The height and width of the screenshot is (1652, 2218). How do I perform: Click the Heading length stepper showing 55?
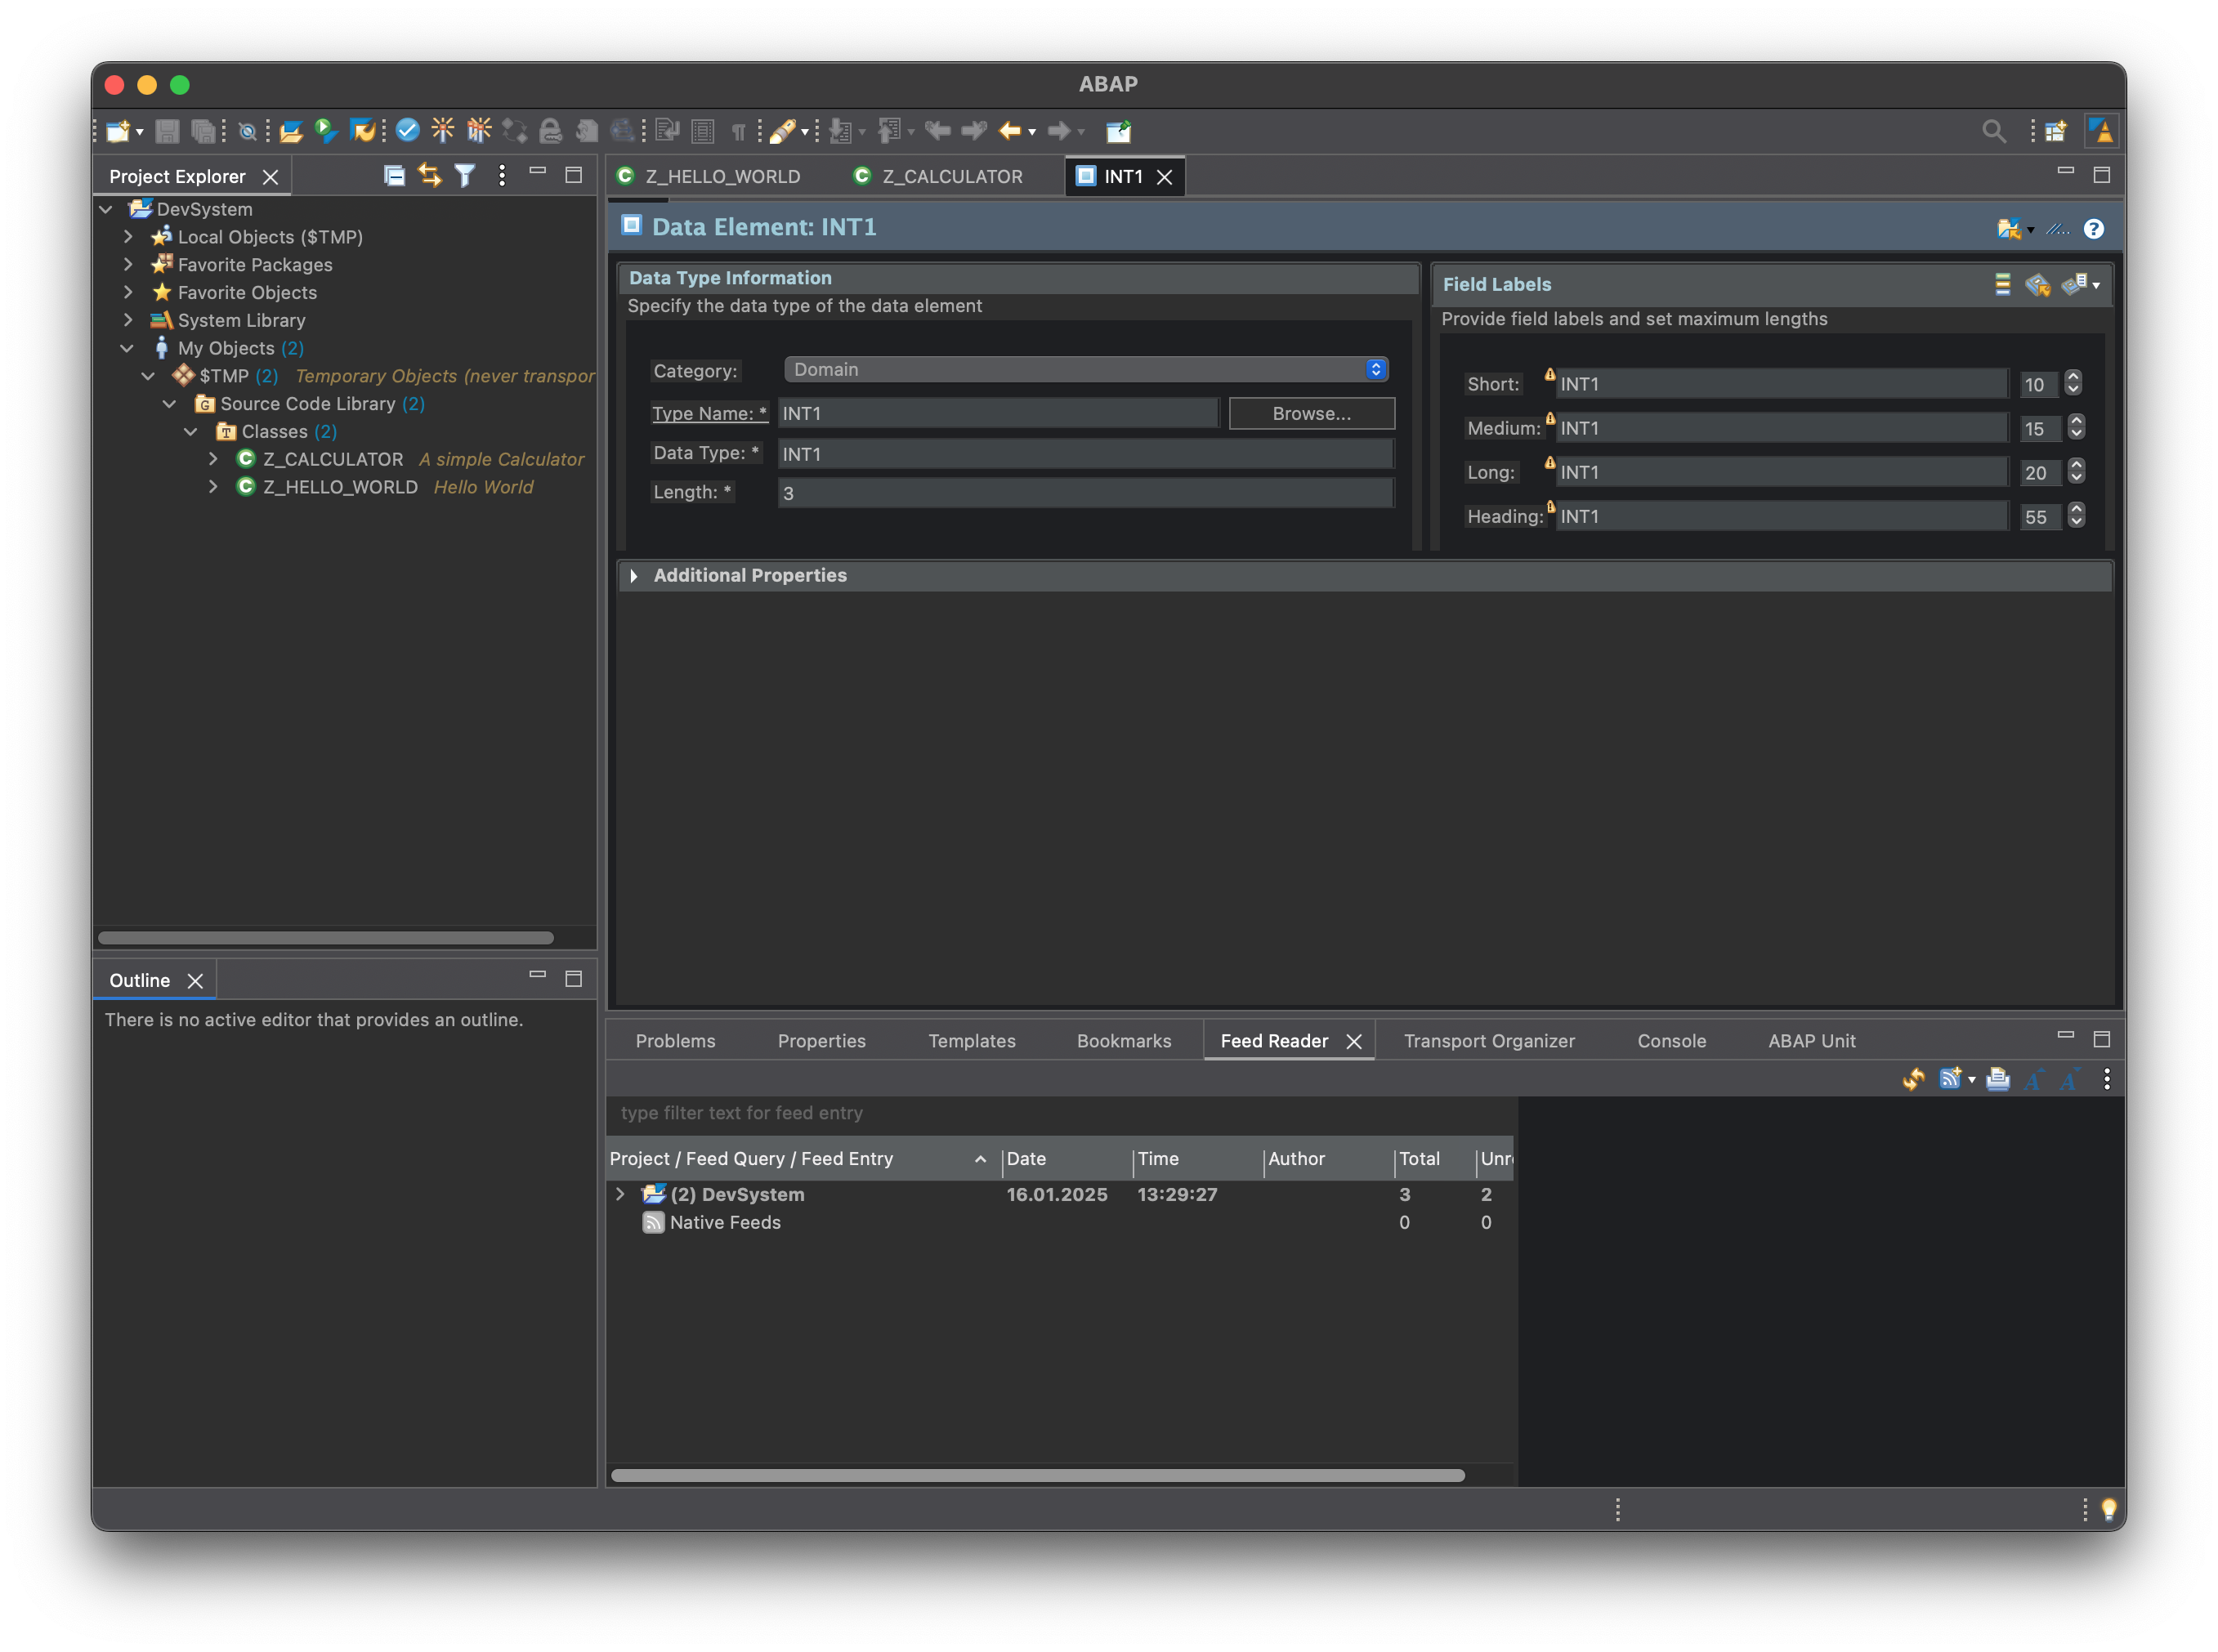click(2076, 516)
